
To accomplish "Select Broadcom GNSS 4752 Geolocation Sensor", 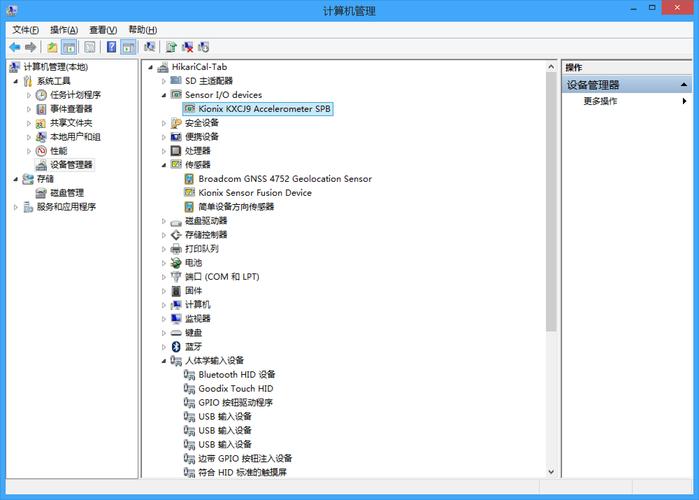I will click(284, 179).
